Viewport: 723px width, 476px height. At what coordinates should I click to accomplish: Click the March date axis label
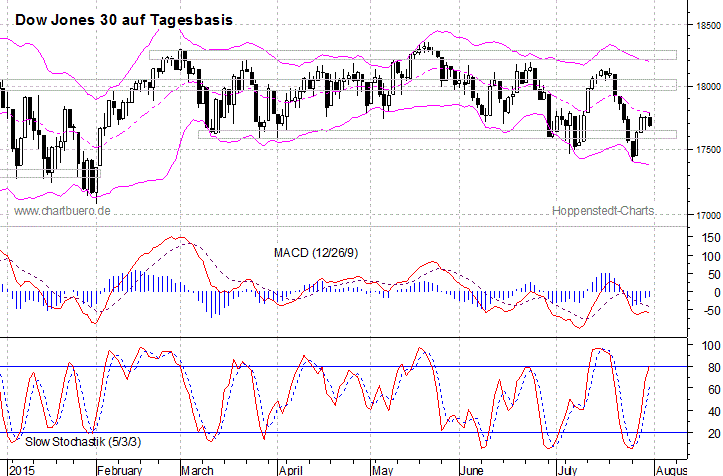click(x=197, y=470)
